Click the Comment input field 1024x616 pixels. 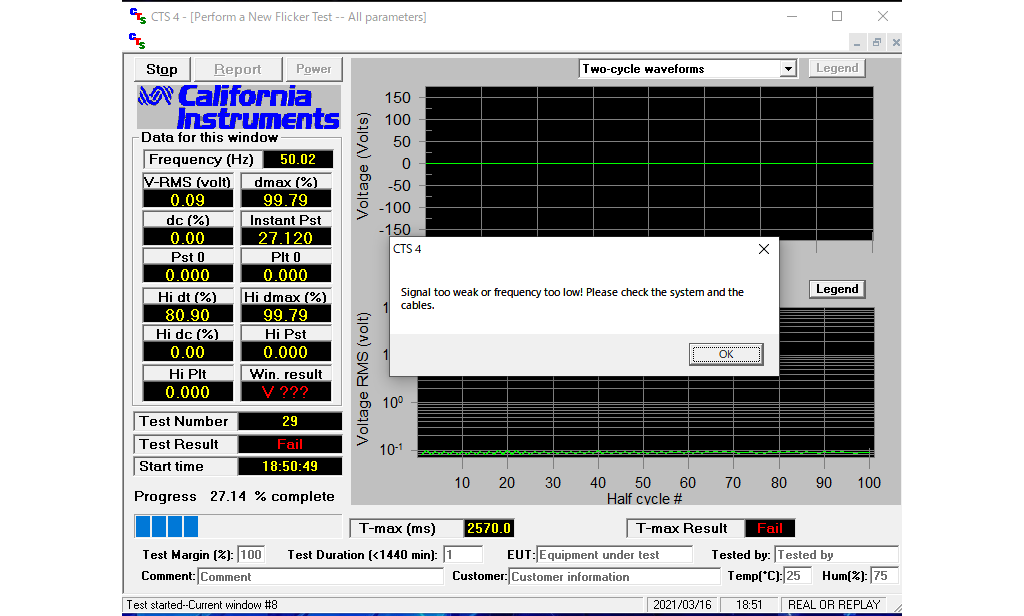[x=321, y=576]
